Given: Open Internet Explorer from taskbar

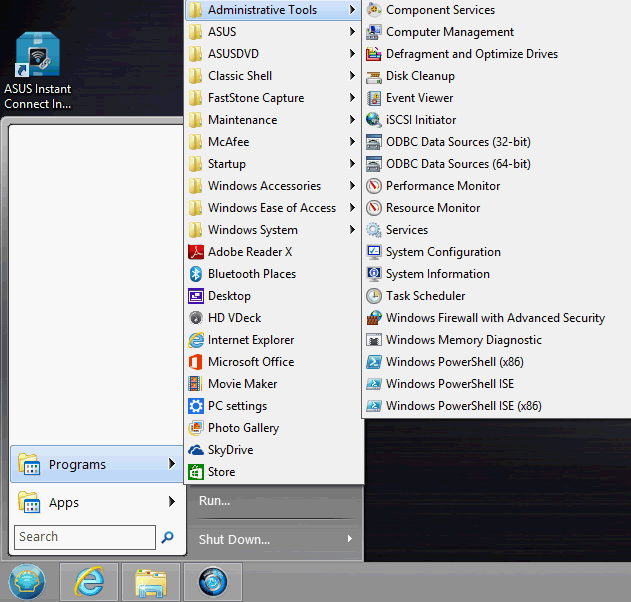Looking at the screenshot, I should [89, 582].
